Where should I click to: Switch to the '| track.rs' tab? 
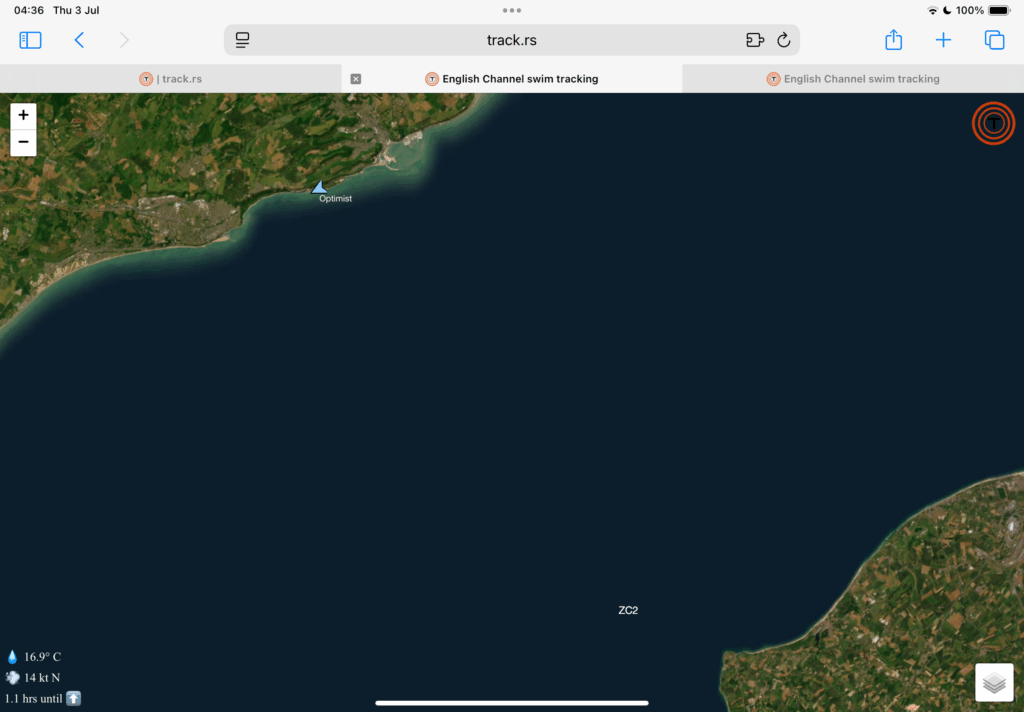(172, 79)
